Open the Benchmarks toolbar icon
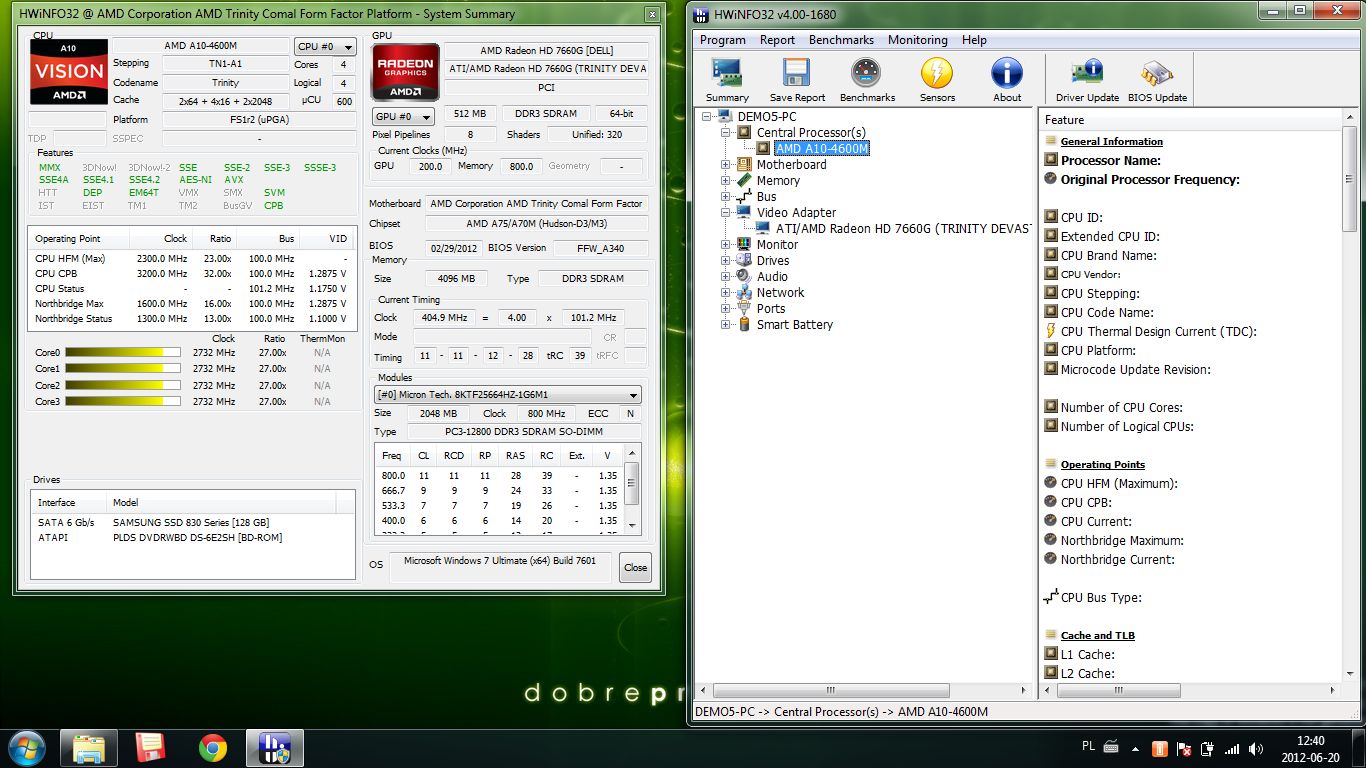 pos(867,79)
